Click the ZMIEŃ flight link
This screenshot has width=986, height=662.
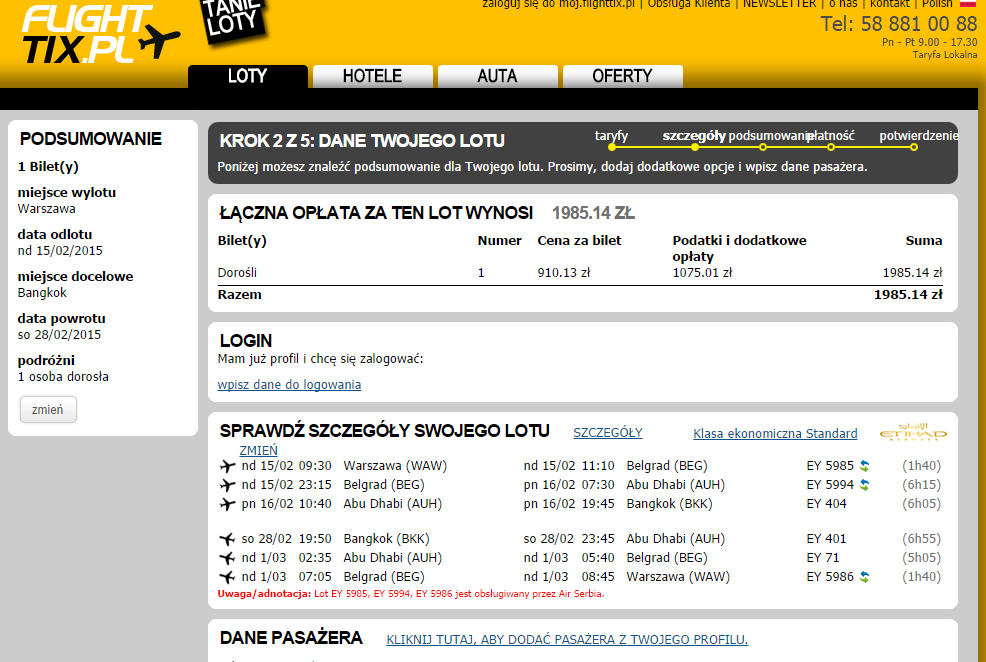[258, 450]
